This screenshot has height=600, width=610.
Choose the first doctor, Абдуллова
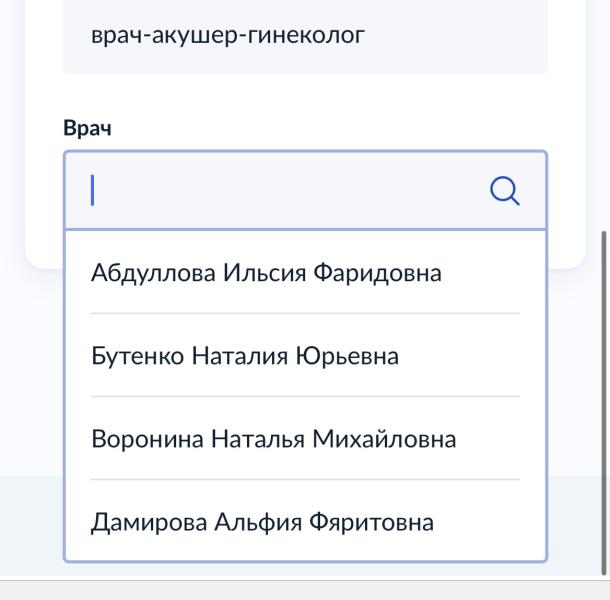(265, 273)
